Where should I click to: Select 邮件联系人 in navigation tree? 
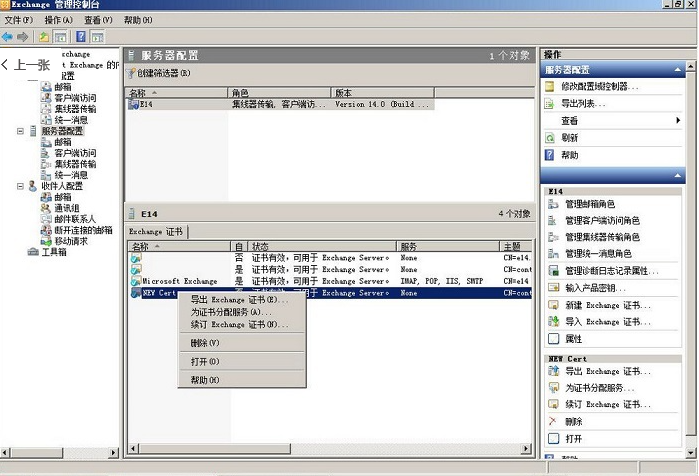tap(75, 219)
